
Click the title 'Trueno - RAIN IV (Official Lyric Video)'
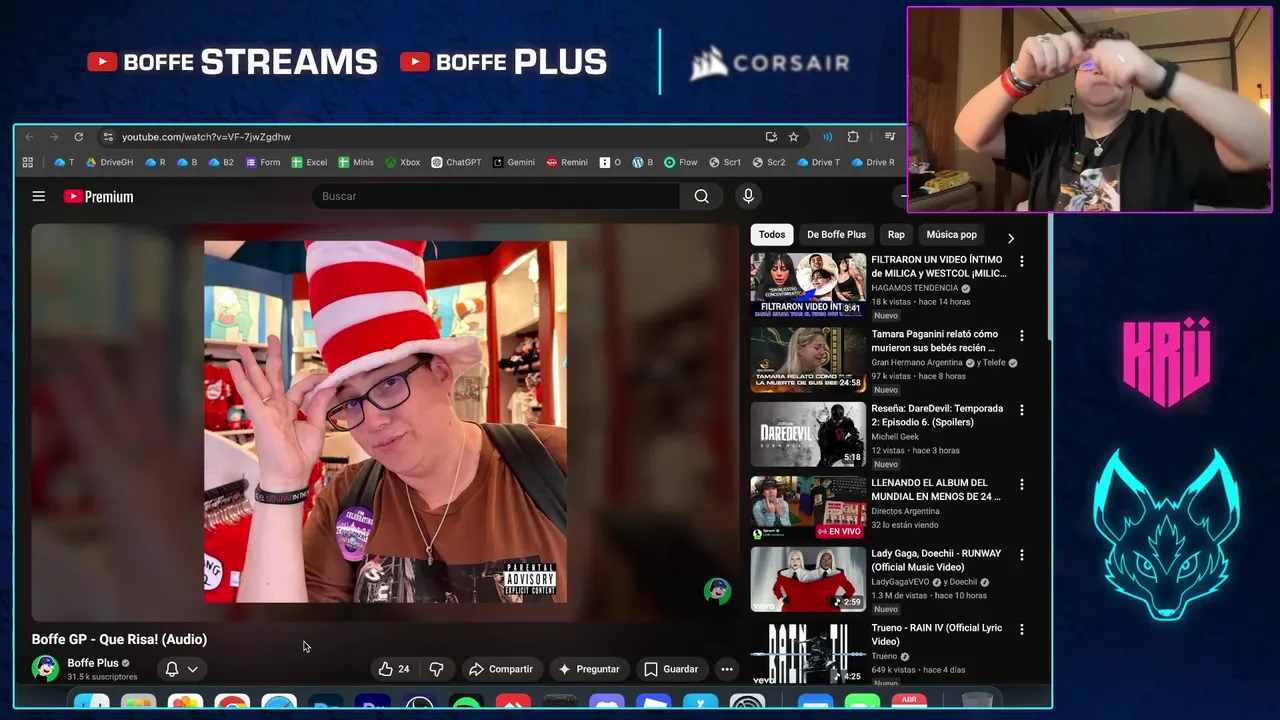pyautogui.click(x=936, y=635)
